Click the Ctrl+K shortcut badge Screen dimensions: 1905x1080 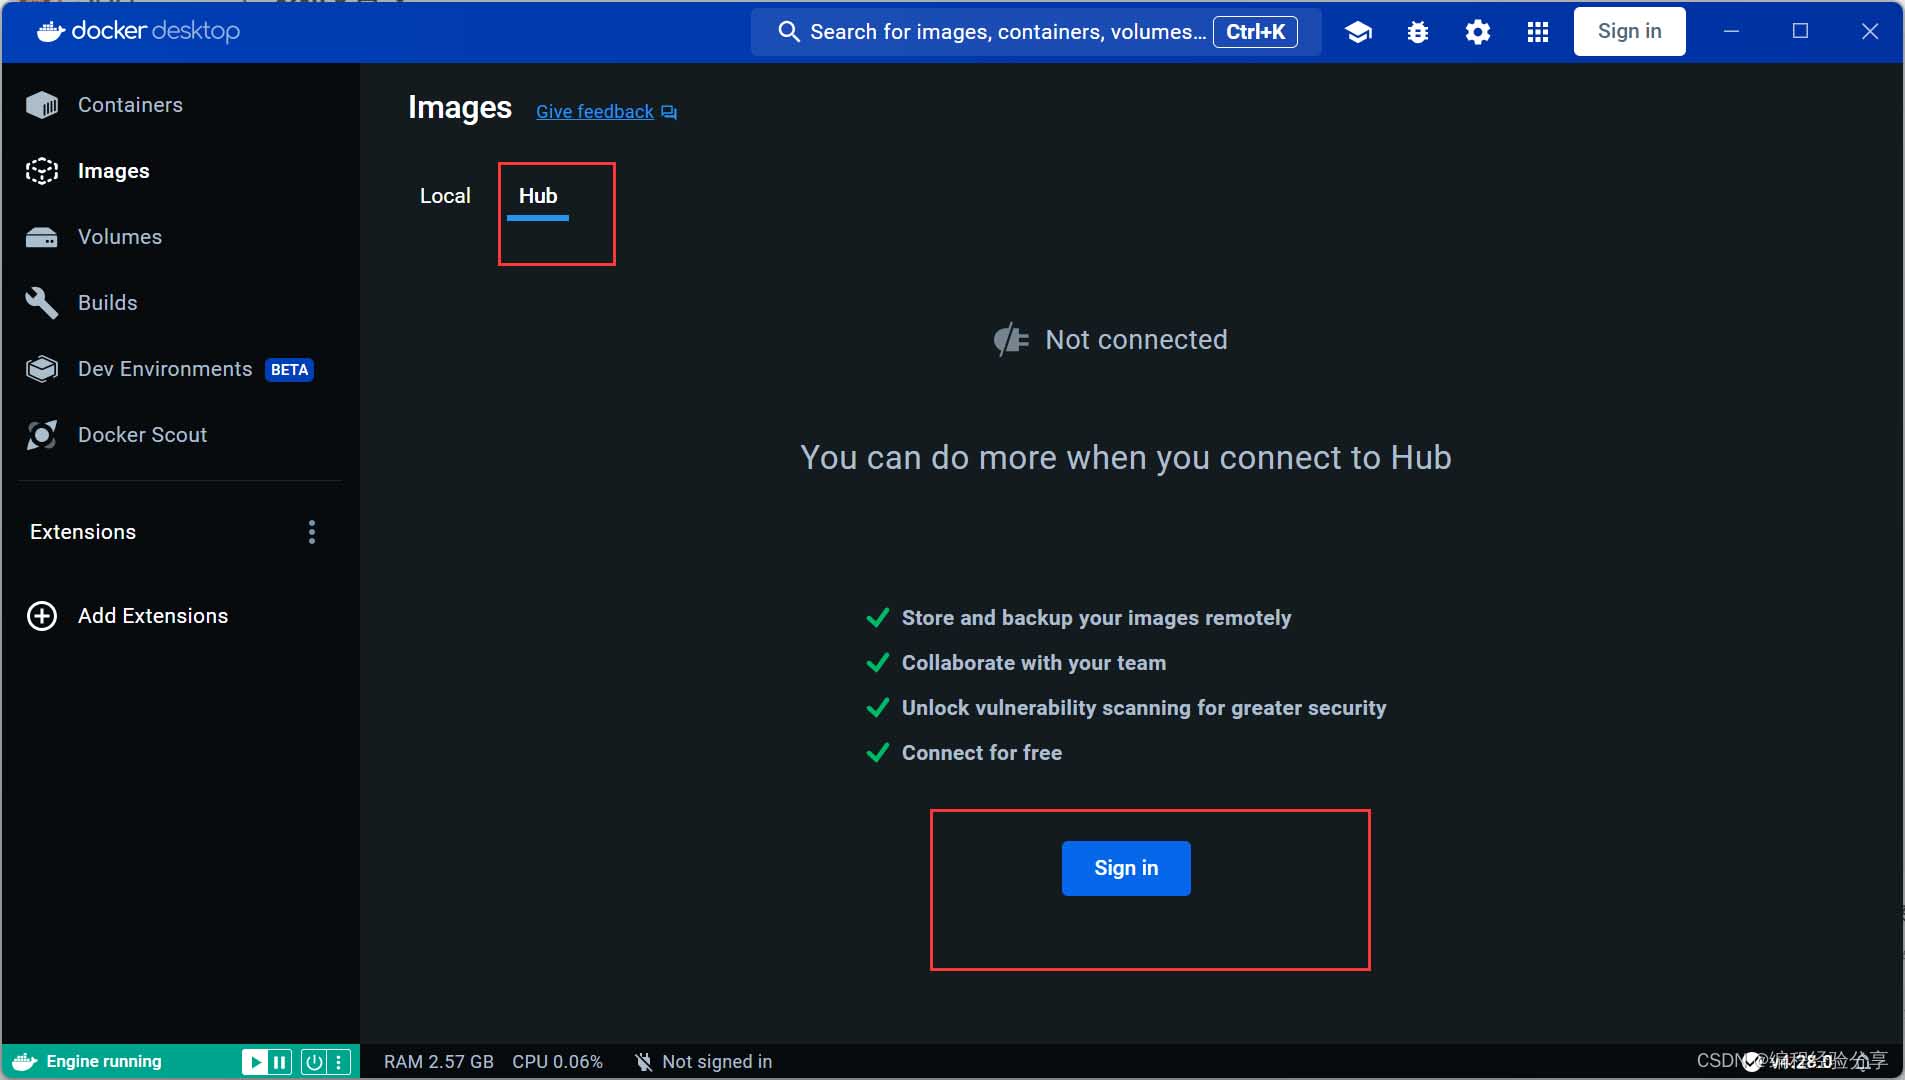pos(1255,32)
